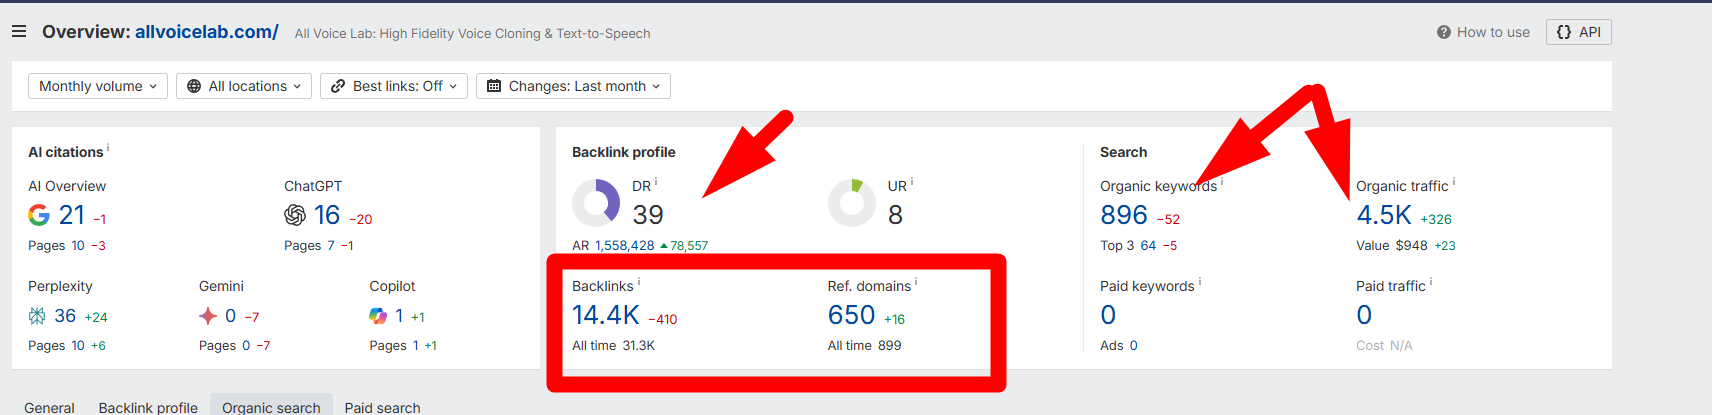
Task: Open ChatGPT citations value 16
Action: click(327, 215)
